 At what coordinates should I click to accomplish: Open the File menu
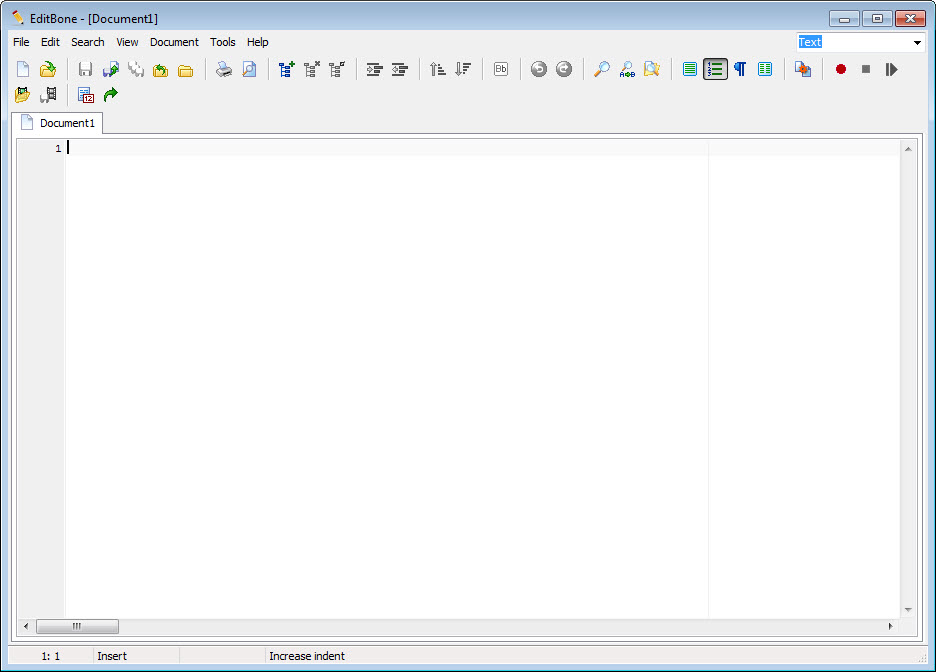click(x=21, y=42)
